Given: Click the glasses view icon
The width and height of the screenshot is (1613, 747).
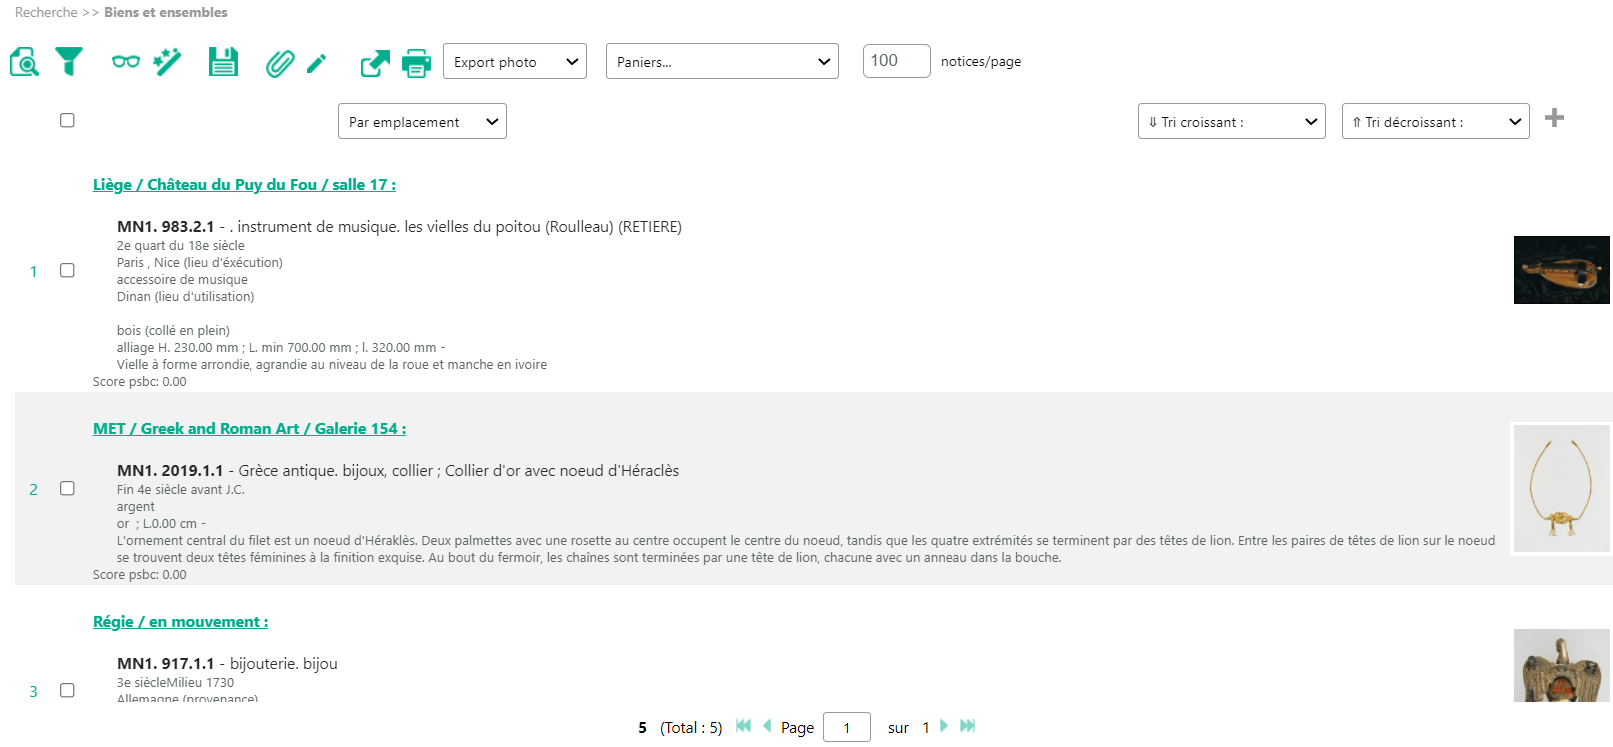Looking at the screenshot, I should (125, 62).
